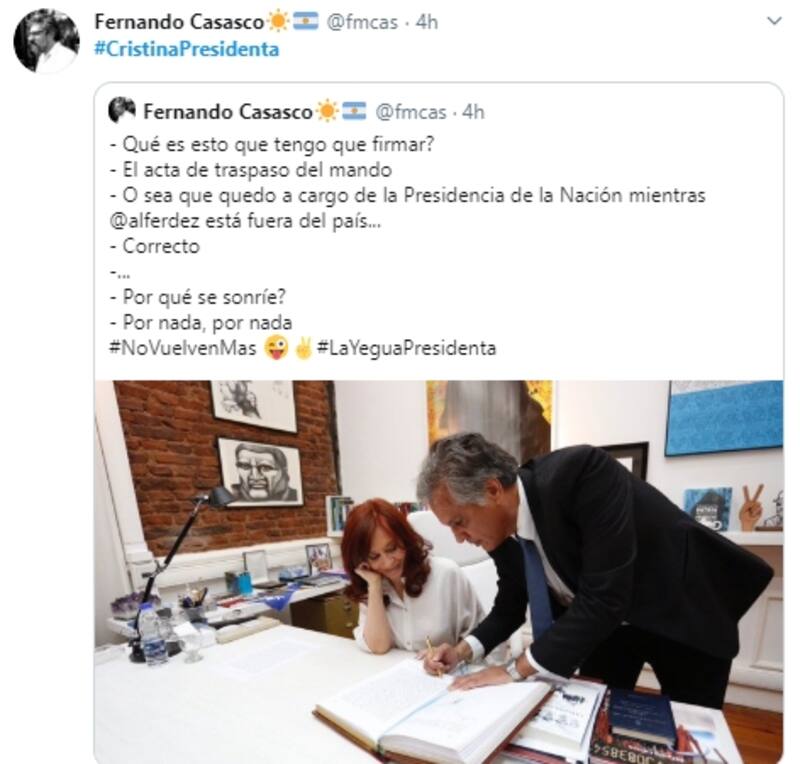Click the 4h timestamp in quoted tweet
The image size is (800, 764).
tap(473, 112)
